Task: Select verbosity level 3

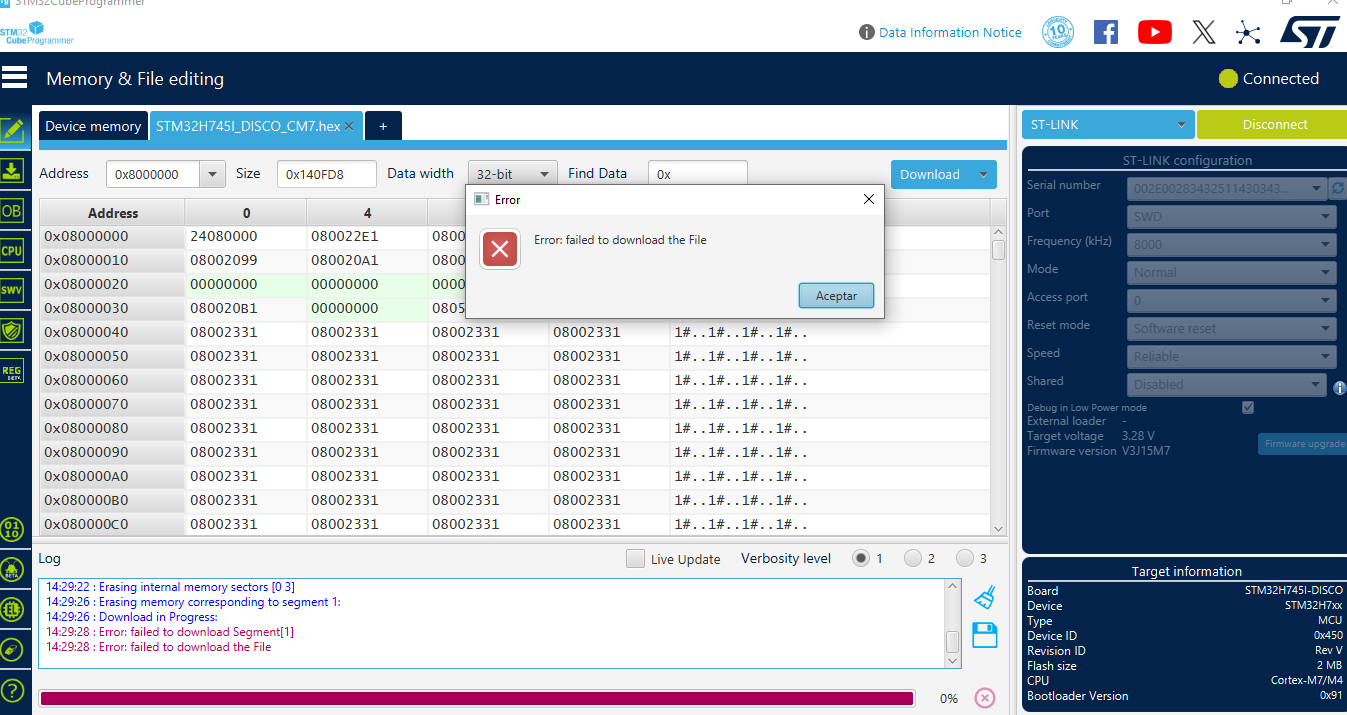Action: pyautogui.click(x=965, y=559)
